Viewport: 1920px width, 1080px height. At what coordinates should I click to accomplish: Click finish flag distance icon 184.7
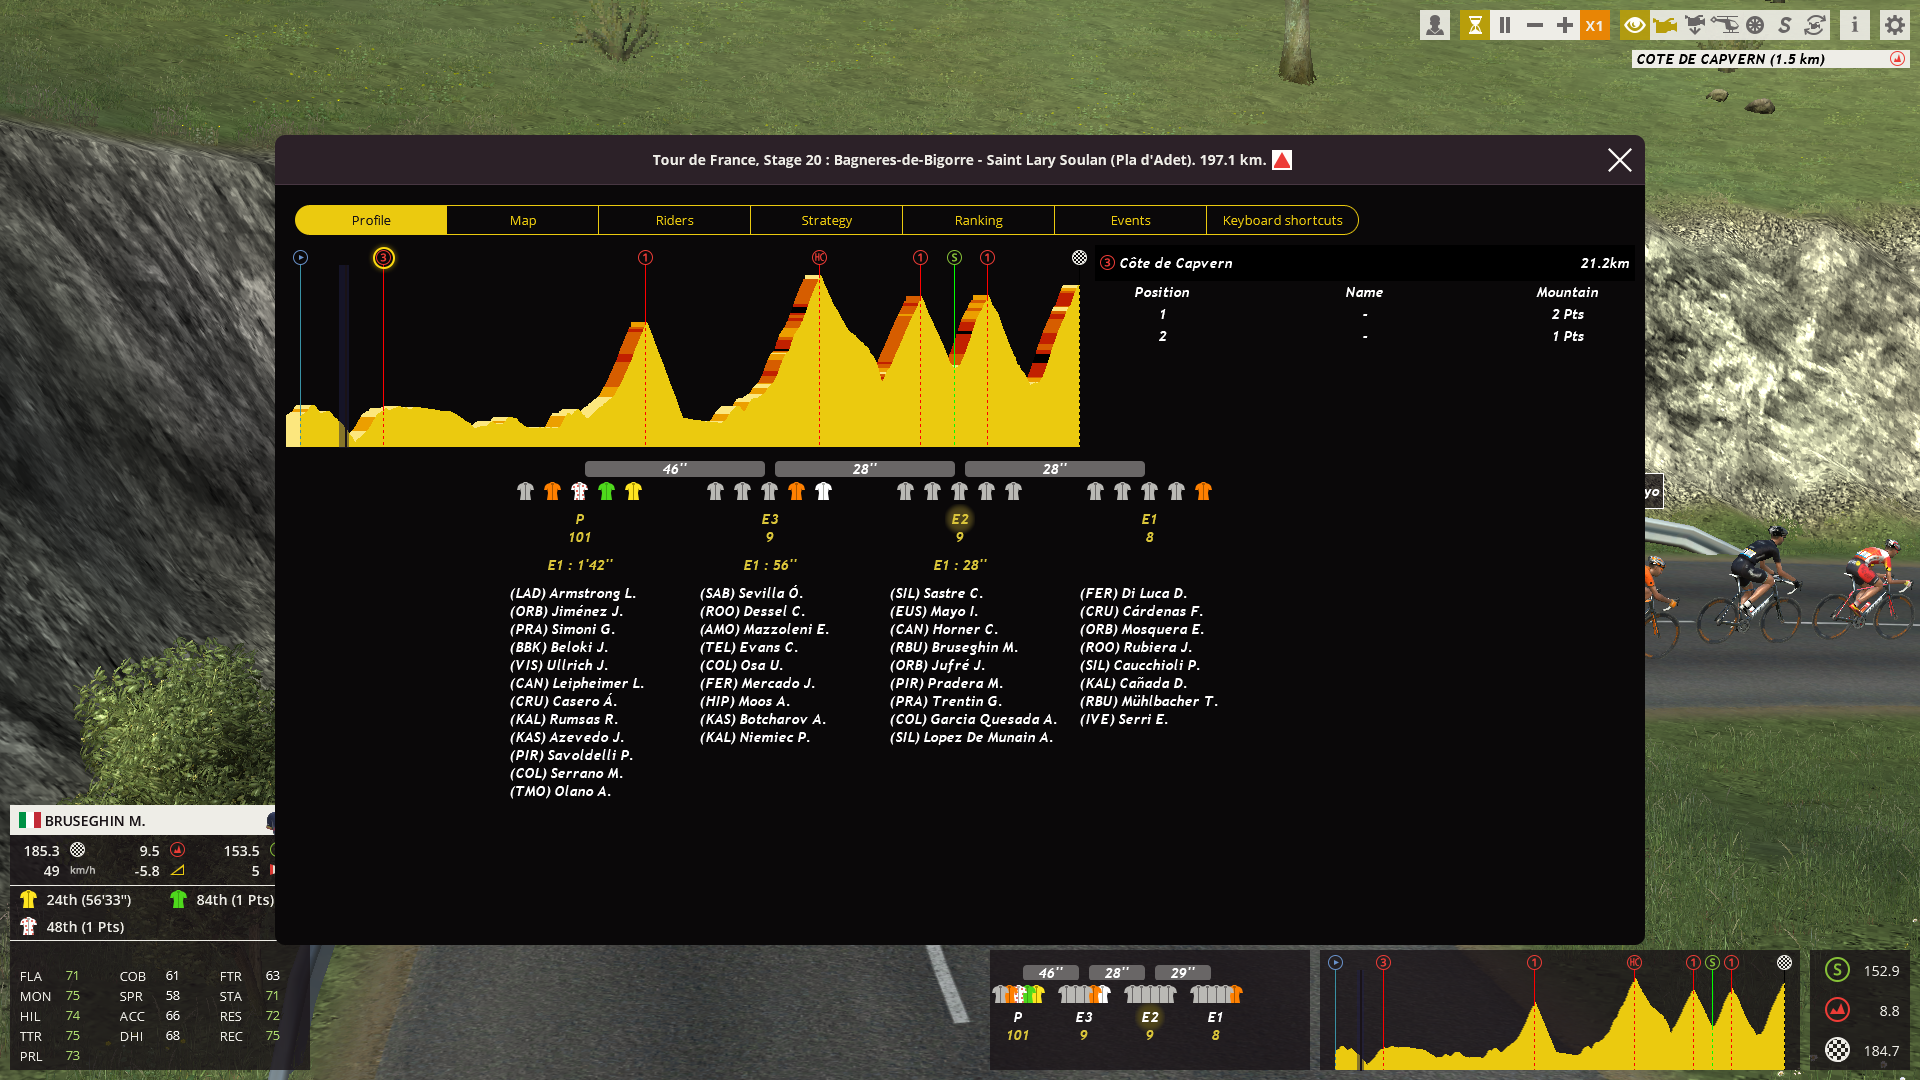tap(1837, 1051)
